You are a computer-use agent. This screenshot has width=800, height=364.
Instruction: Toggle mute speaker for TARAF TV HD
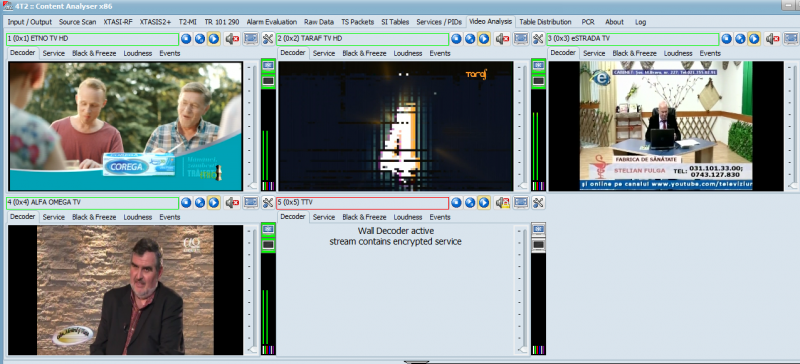click(x=503, y=39)
